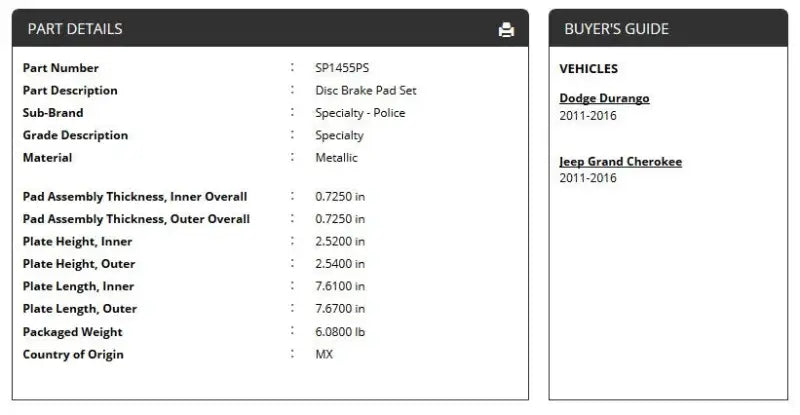The height and width of the screenshot is (415, 800).
Task: Click the Dodge Durango 2011-2016 year range
Action: tap(588, 116)
